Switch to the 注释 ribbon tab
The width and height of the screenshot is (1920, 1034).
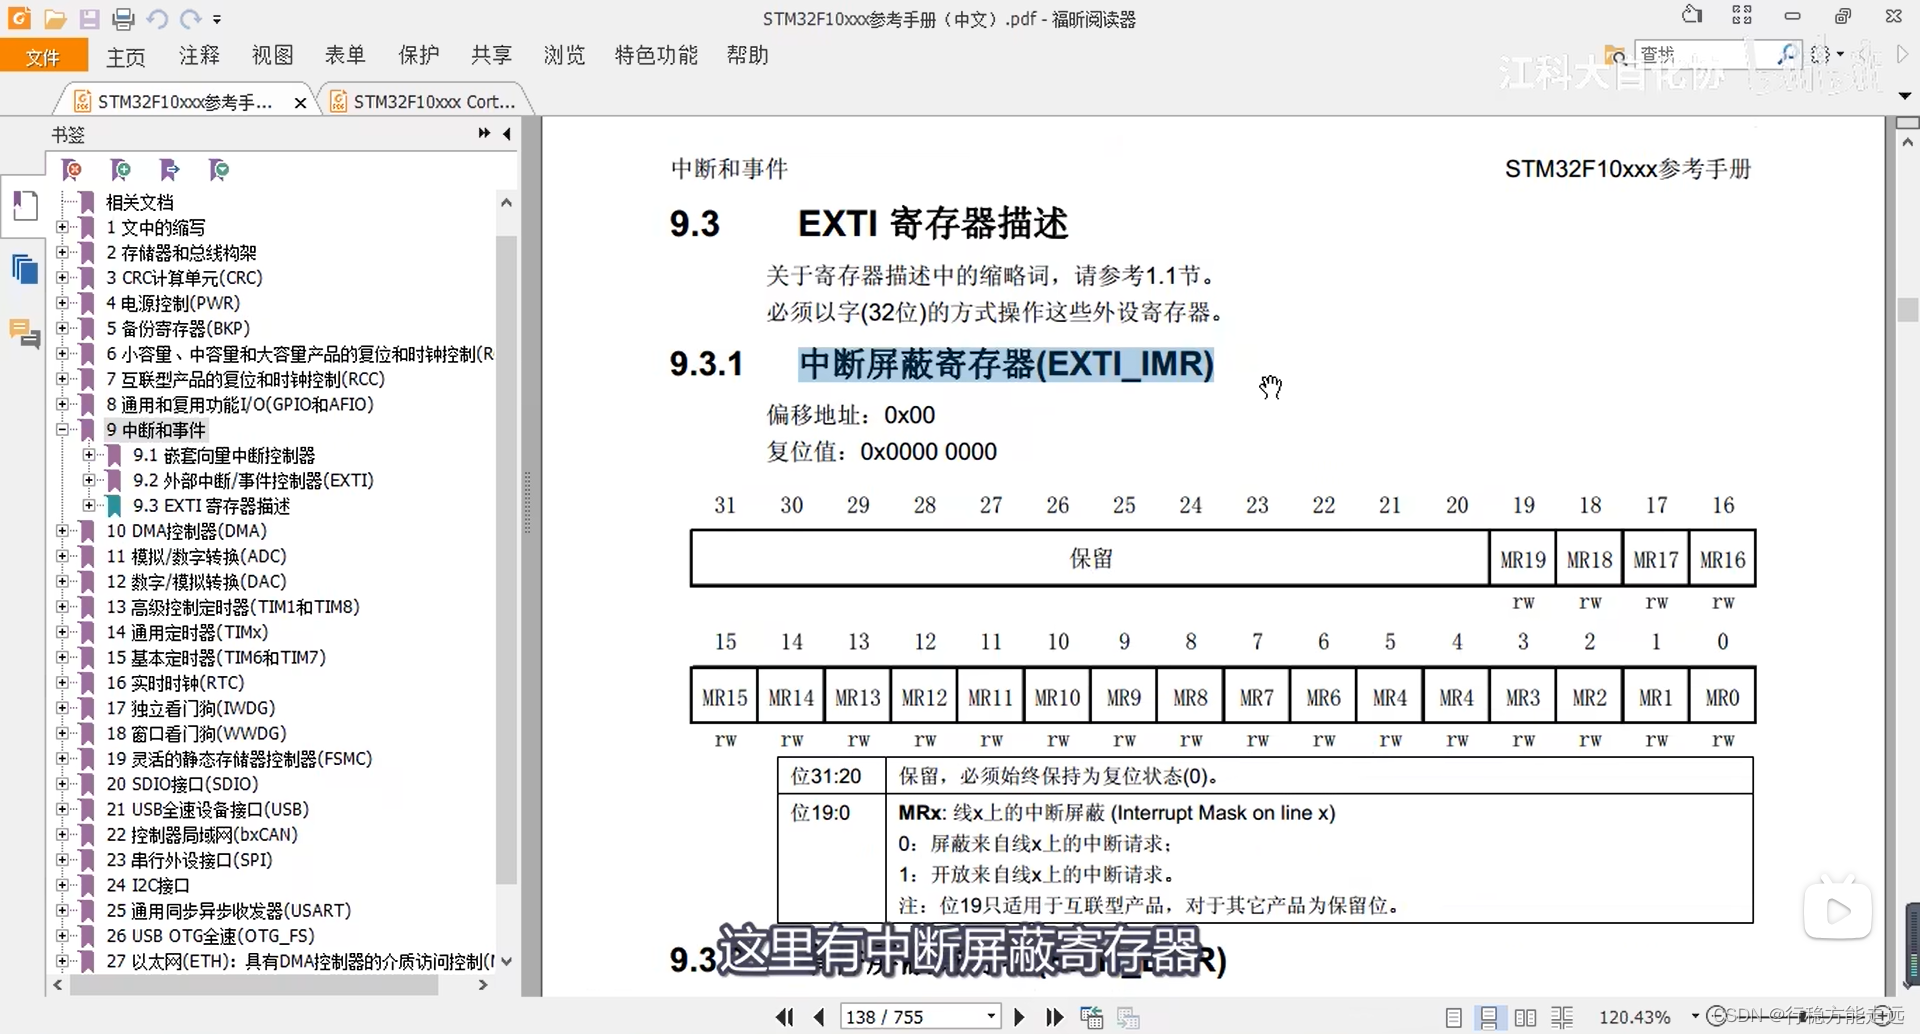[x=199, y=55]
